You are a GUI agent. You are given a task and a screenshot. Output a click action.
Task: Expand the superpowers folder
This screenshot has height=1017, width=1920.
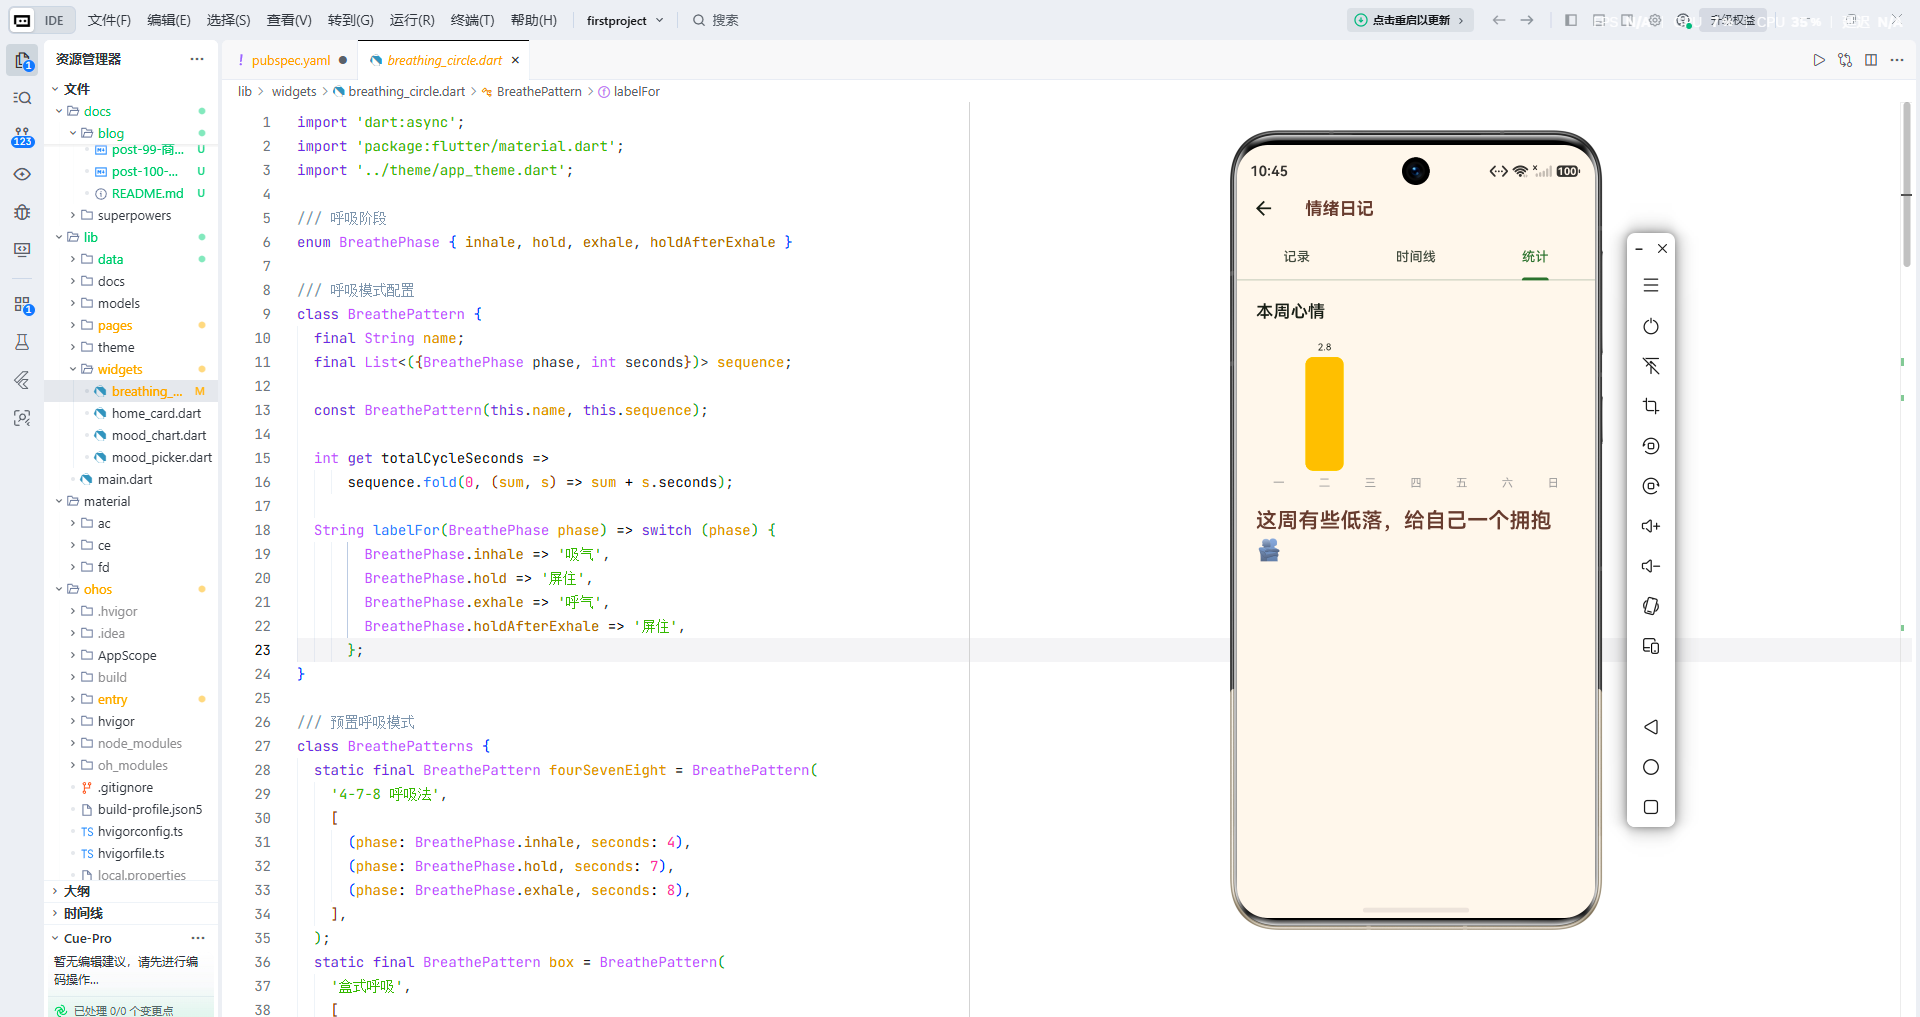73,215
